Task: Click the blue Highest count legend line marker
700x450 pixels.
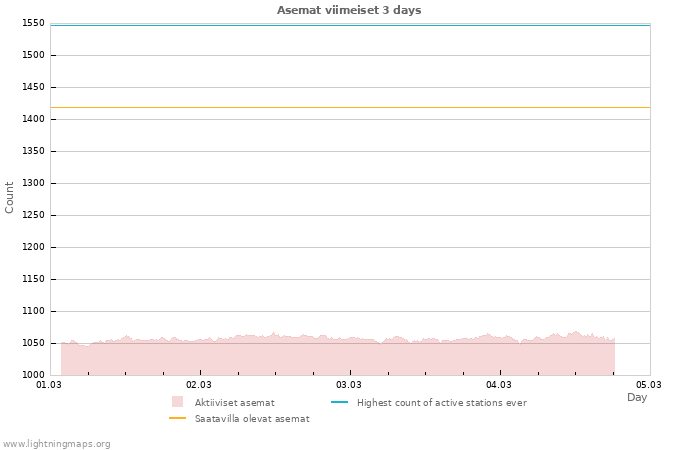Action: (339, 402)
